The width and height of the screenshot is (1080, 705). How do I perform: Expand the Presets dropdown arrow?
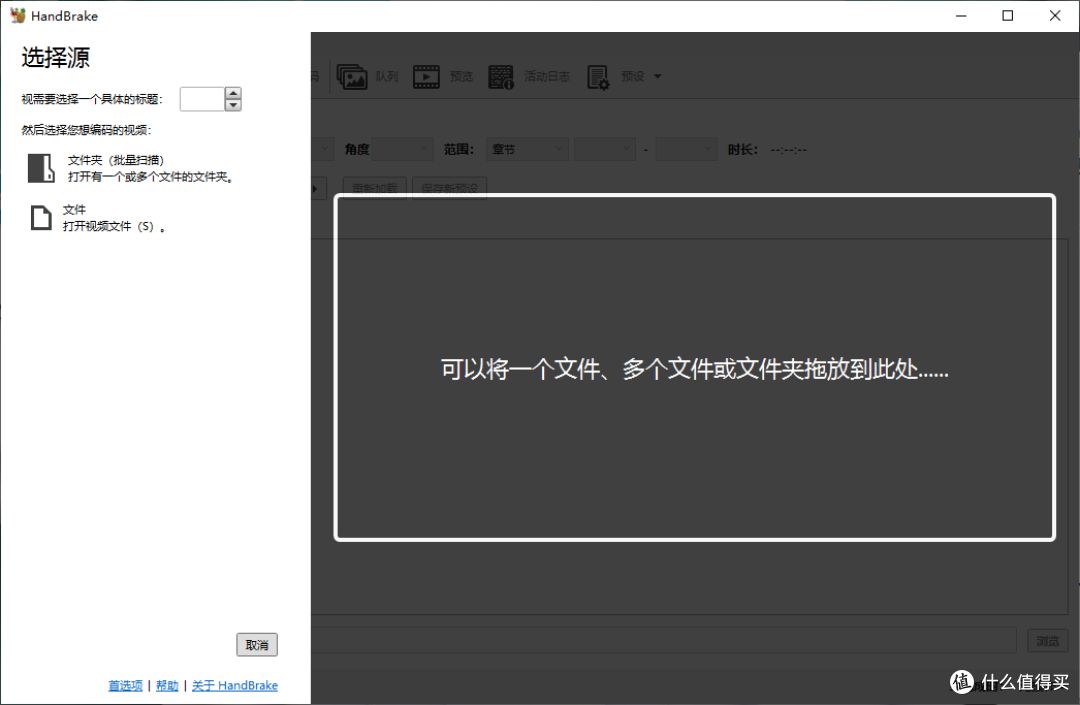pyautogui.click(x=658, y=76)
